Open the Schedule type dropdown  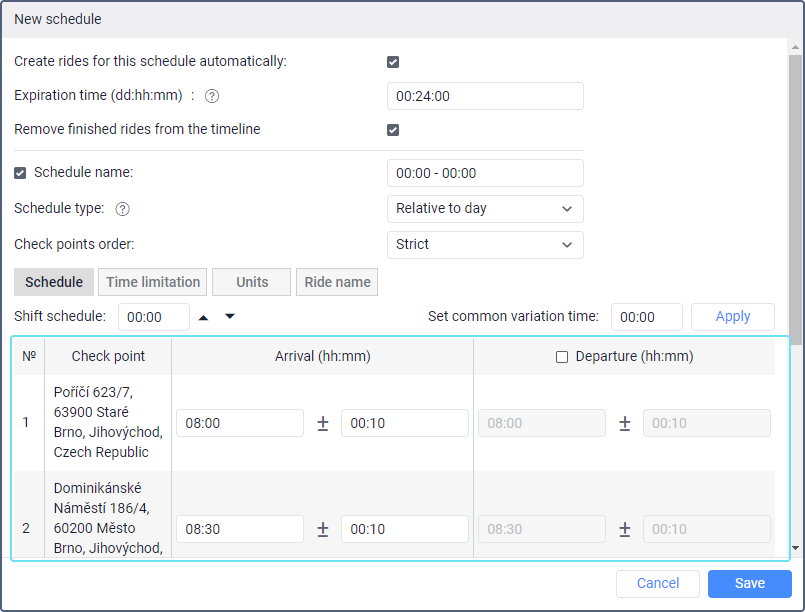click(x=485, y=209)
